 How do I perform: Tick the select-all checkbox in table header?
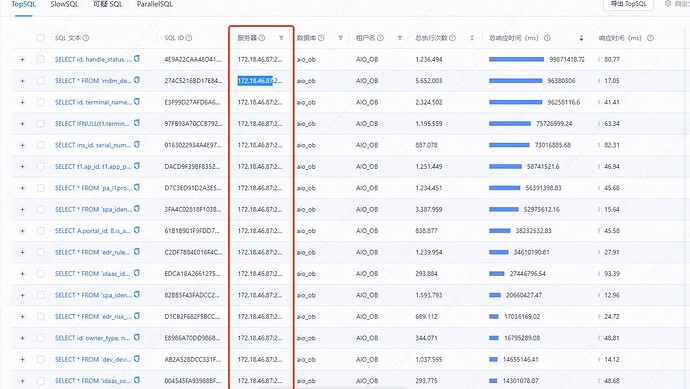pos(40,38)
